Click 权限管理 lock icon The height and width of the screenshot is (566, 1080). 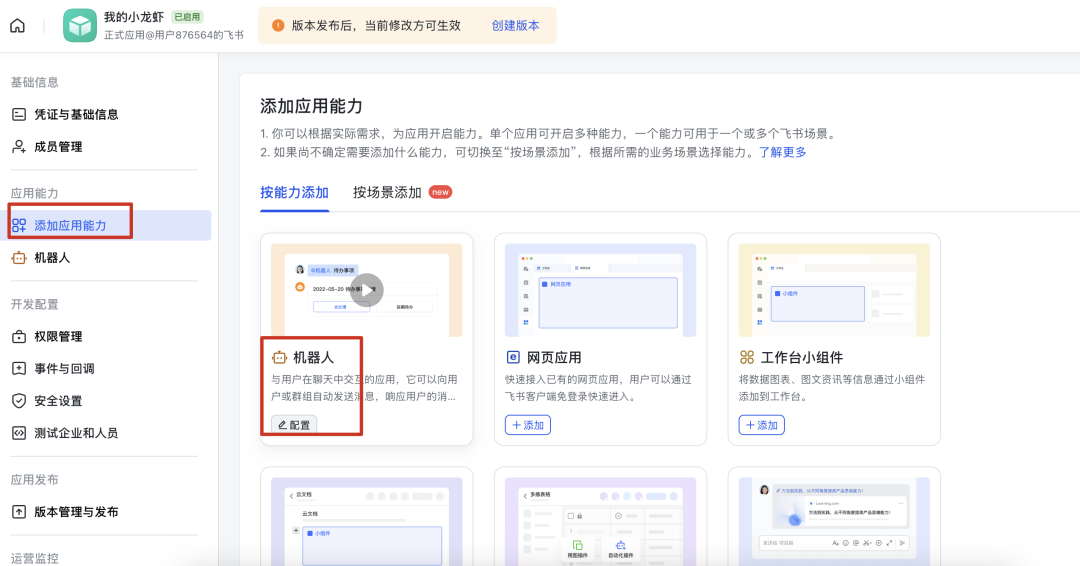point(19,337)
